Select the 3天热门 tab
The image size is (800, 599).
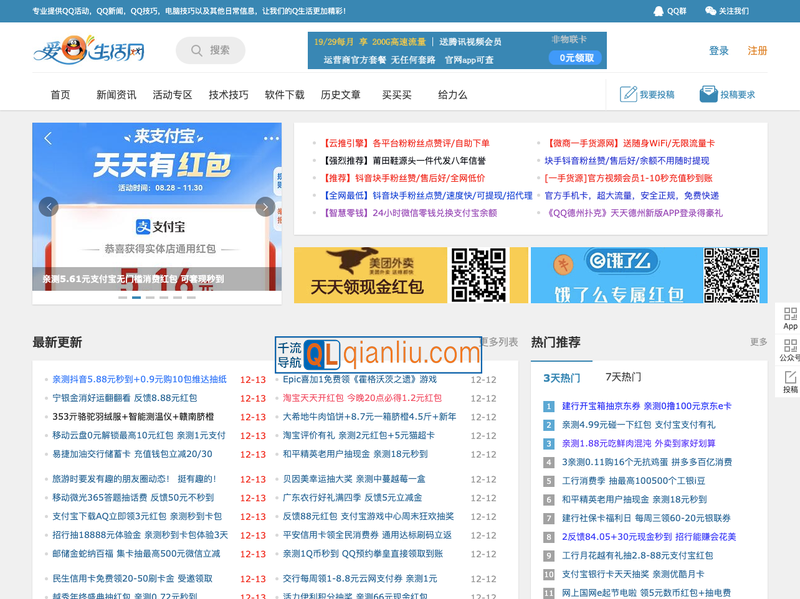(x=563, y=376)
